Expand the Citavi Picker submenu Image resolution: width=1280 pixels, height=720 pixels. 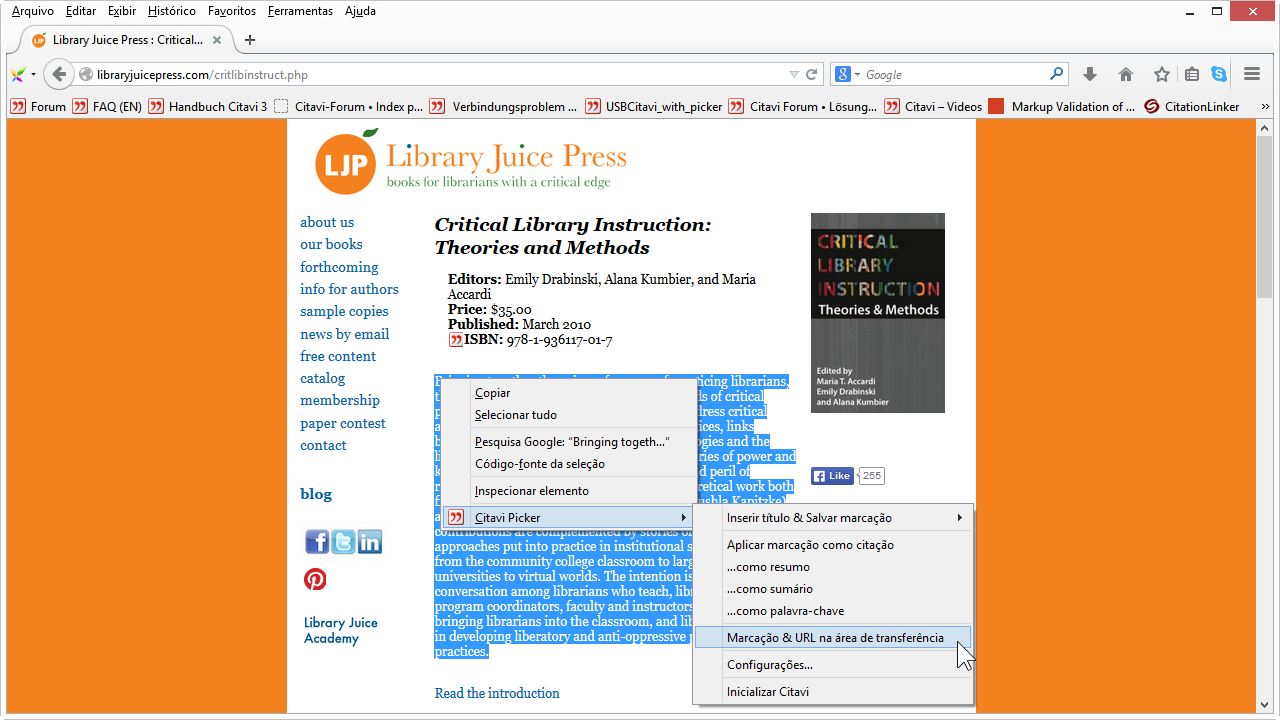click(569, 518)
